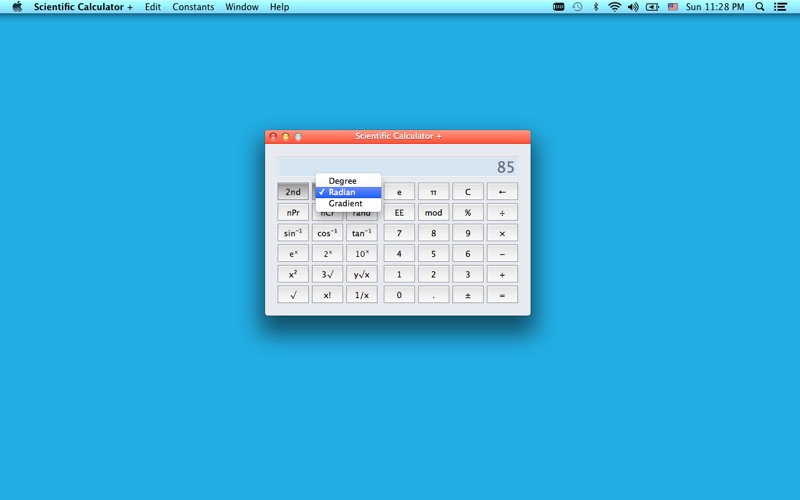Click the plus operator key
Viewport: 800px width, 500px height.
[502, 274]
